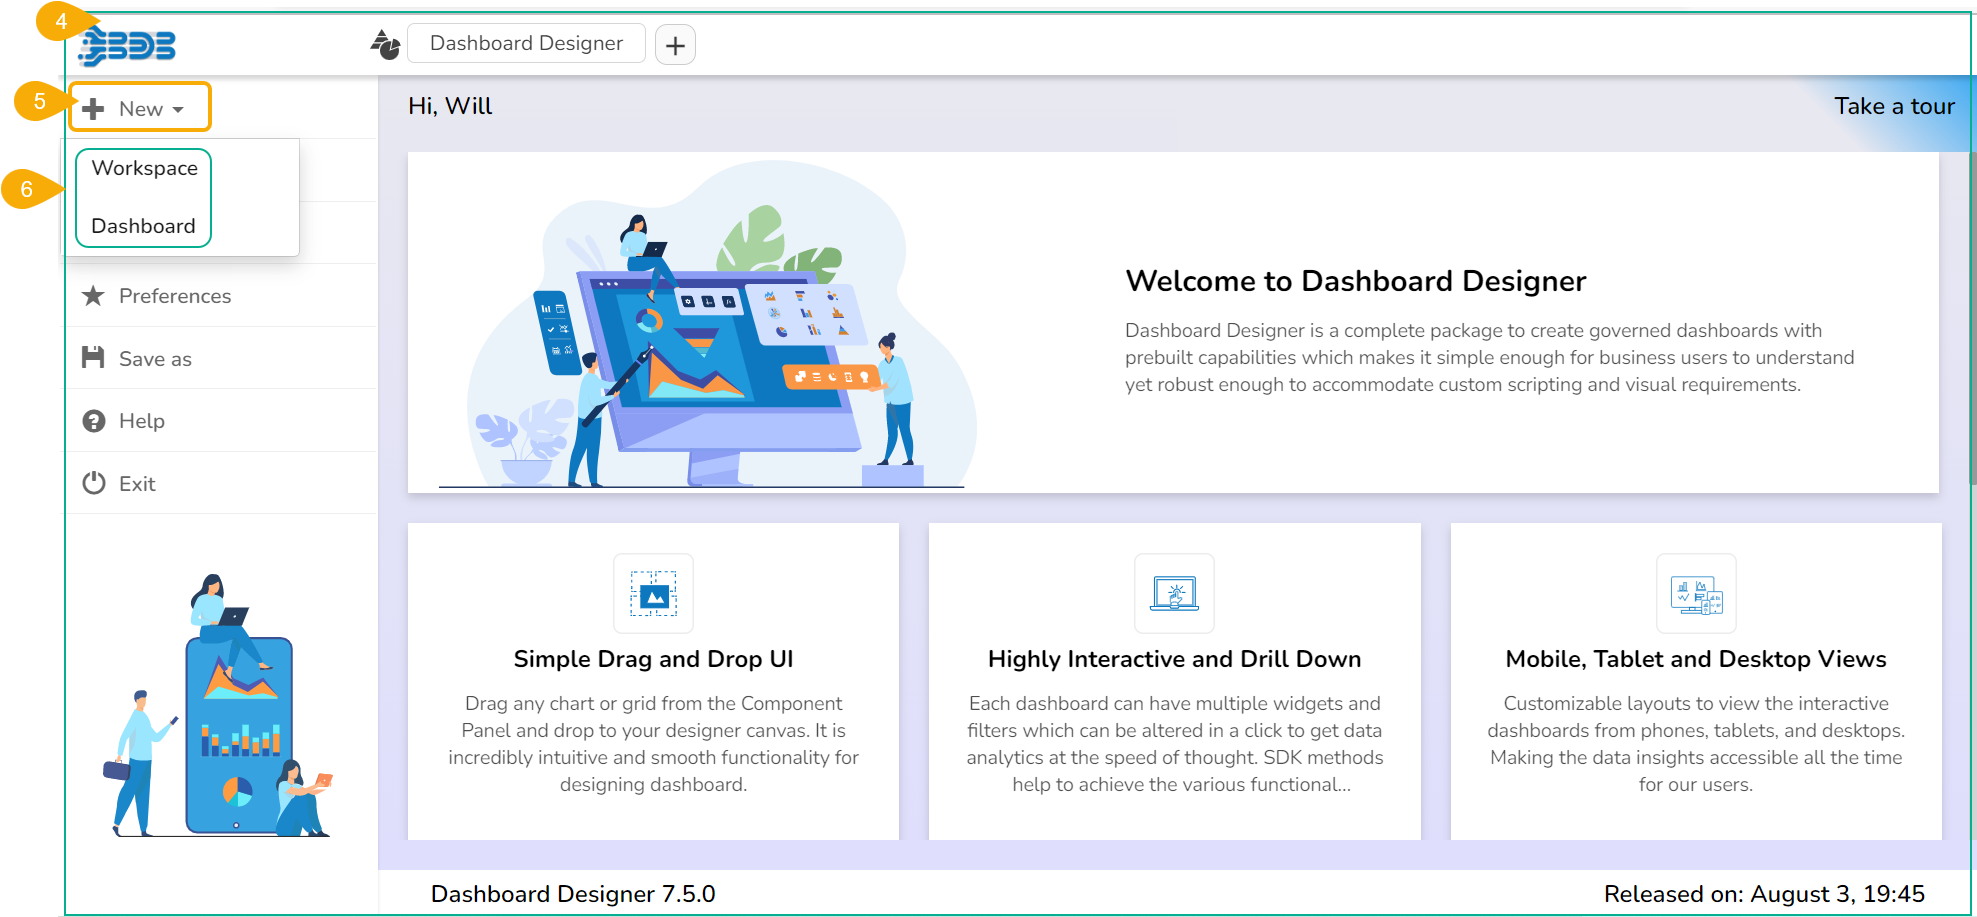Collapse the New dropdown caret

178,110
